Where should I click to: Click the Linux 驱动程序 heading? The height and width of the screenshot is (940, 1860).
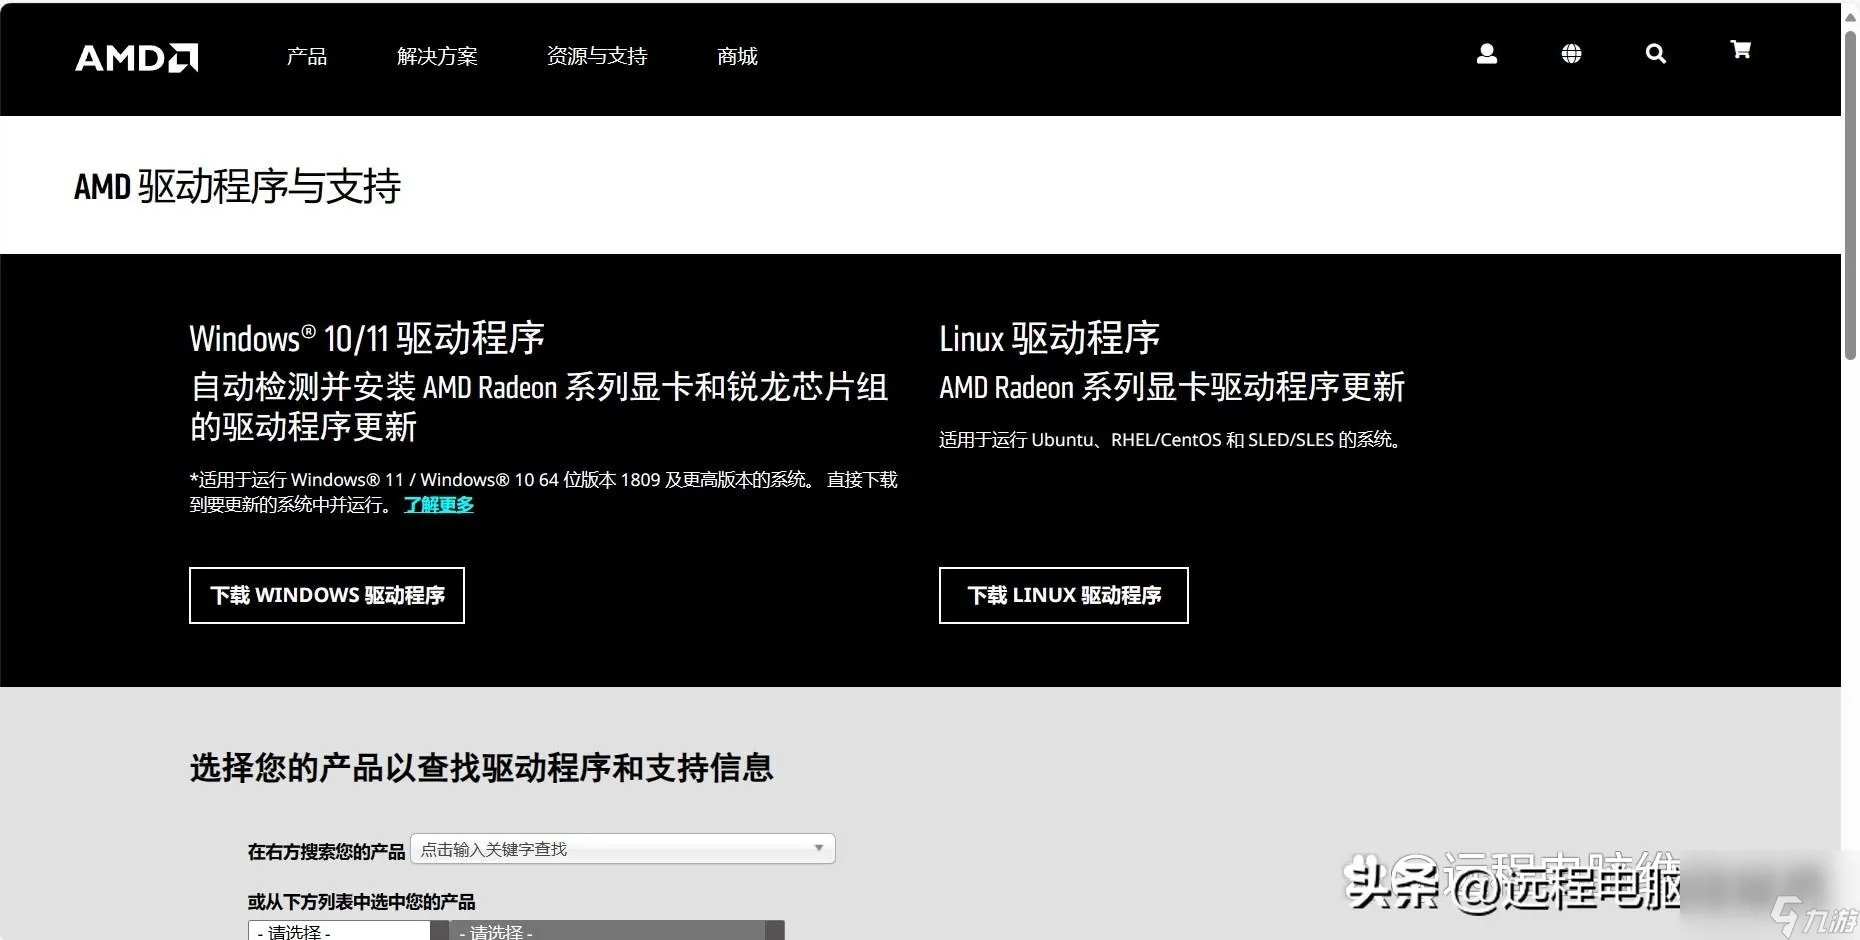(x=1048, y=338)
